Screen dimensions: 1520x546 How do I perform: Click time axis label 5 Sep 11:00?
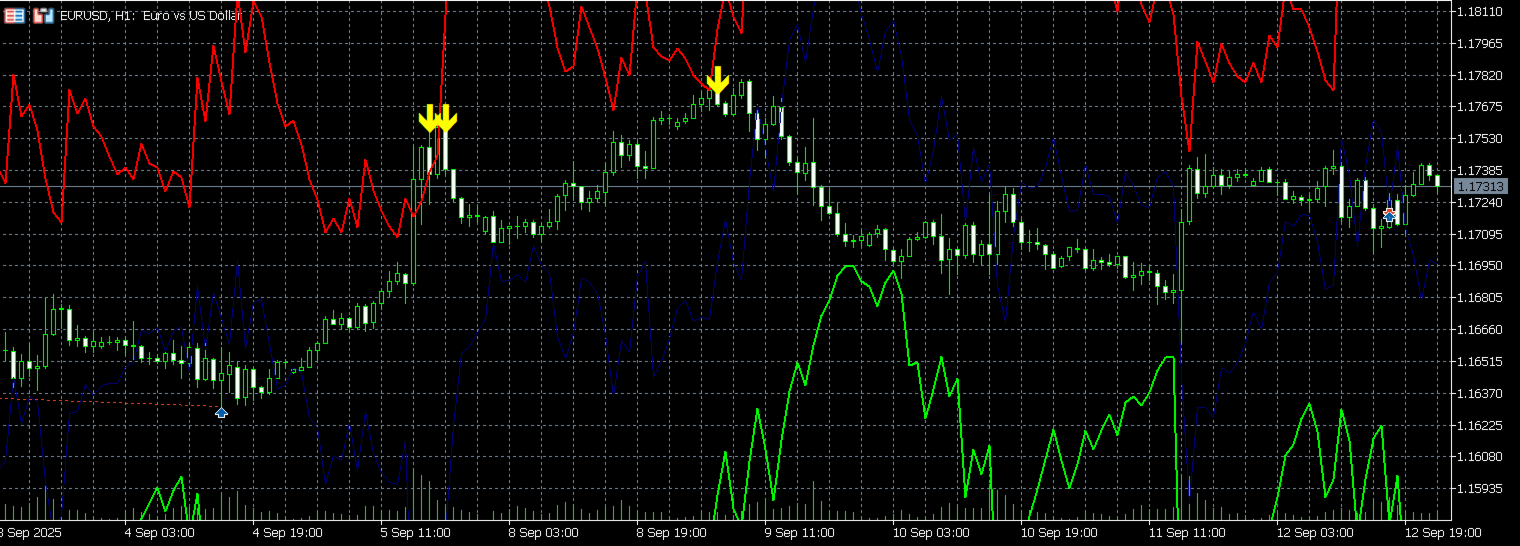point(415,533)
